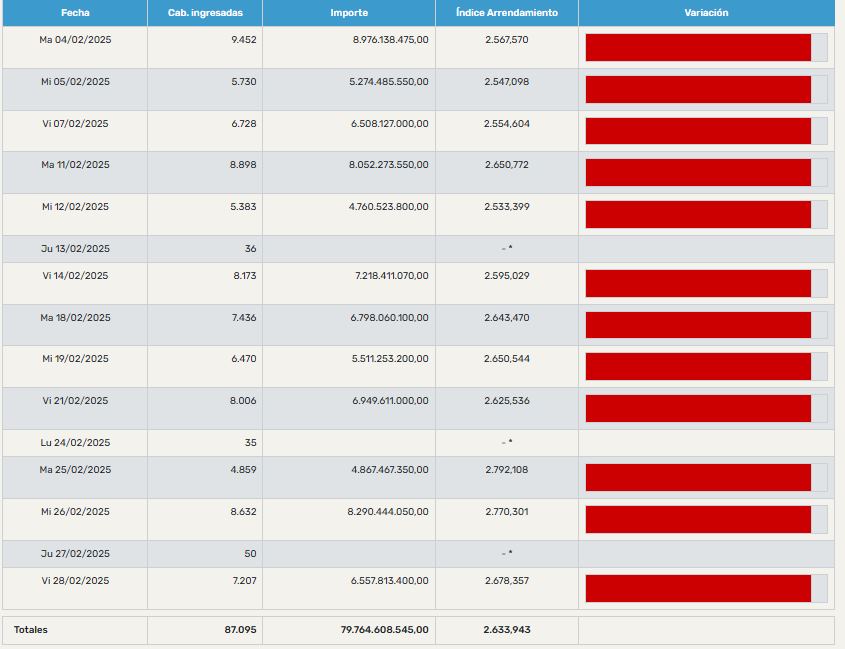Click the date Ju 13/02/2025

pyautogui.click(x=75, y=249)
